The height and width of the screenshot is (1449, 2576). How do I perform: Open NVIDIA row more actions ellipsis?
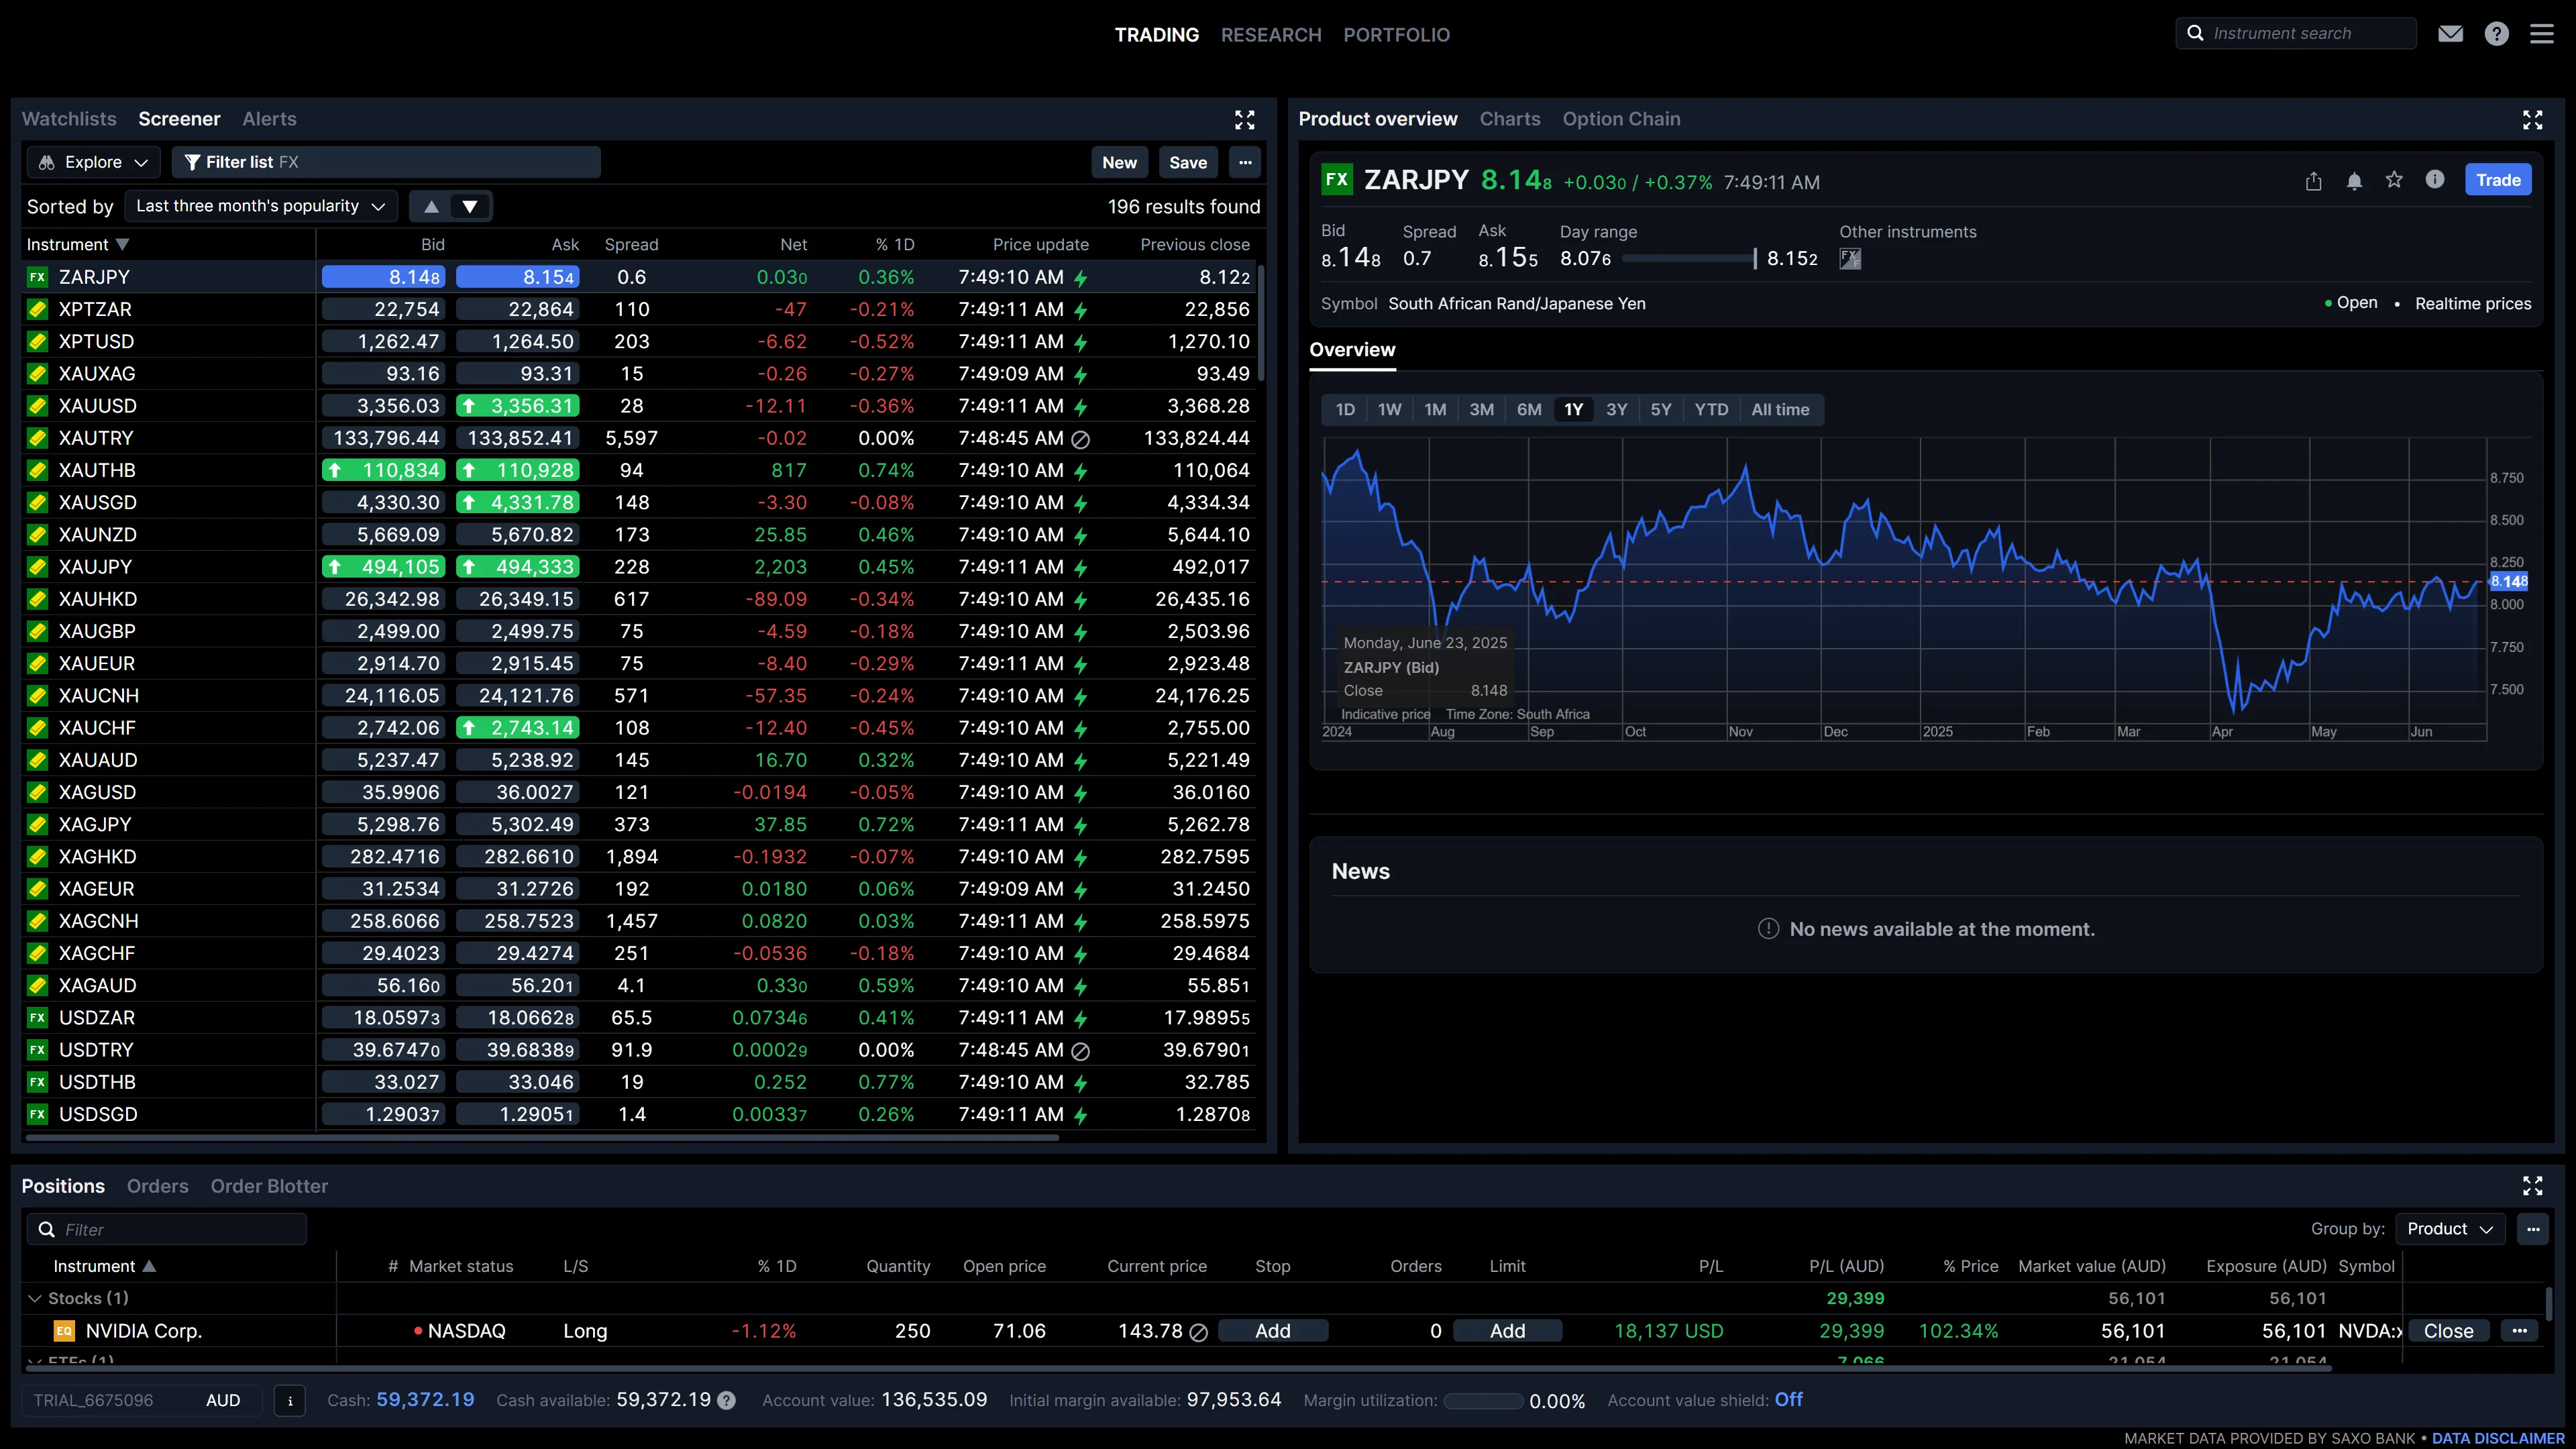coord(2519,1331)
